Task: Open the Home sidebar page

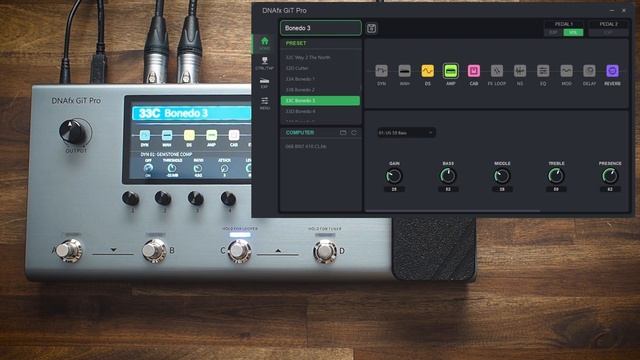Action: [x=264, y=43]
